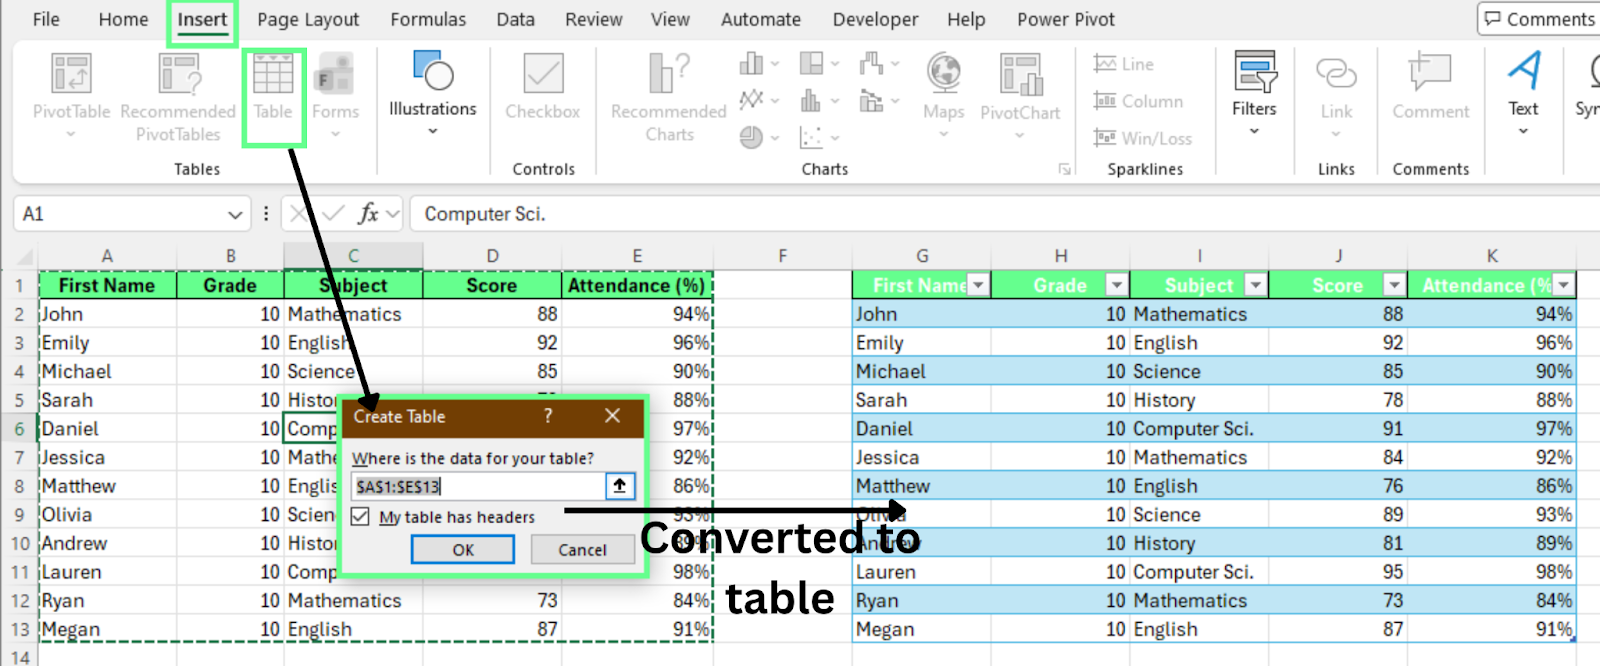
Task: Click the collapse dialog range selector button
Action: point(620,486)
